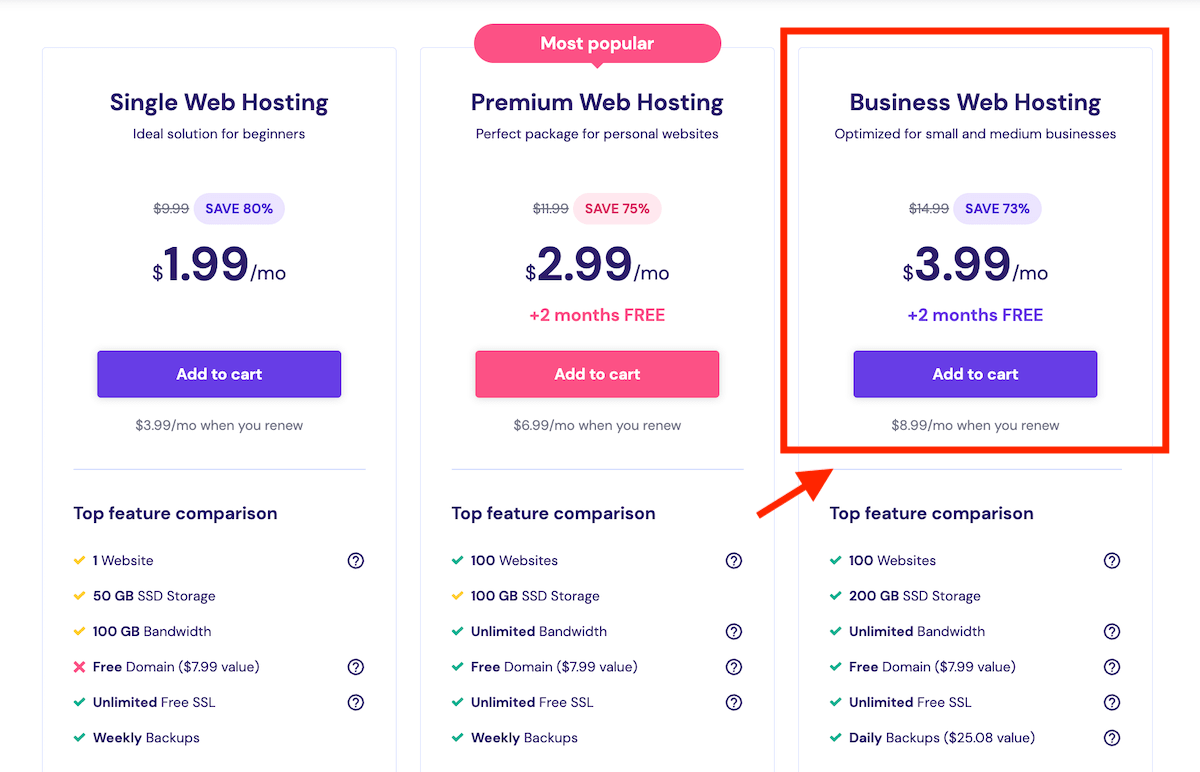Image resolution: width=1200 pixels, height=772 pixels.
Task: Open help icon for Business plan's 100 Websites
Action: [x=1111, y=561]
